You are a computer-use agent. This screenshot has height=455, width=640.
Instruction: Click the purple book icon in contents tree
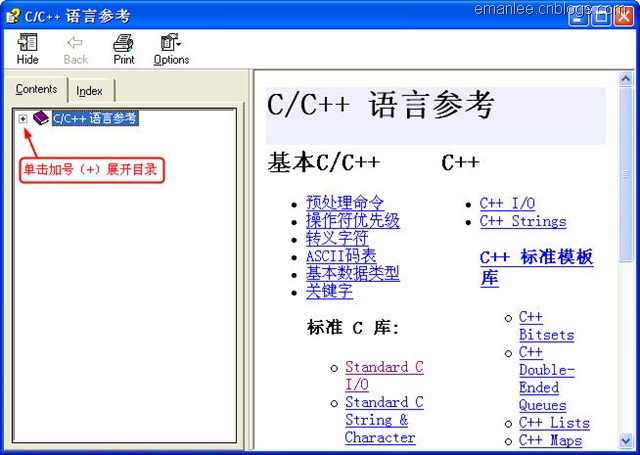[41, 118]
